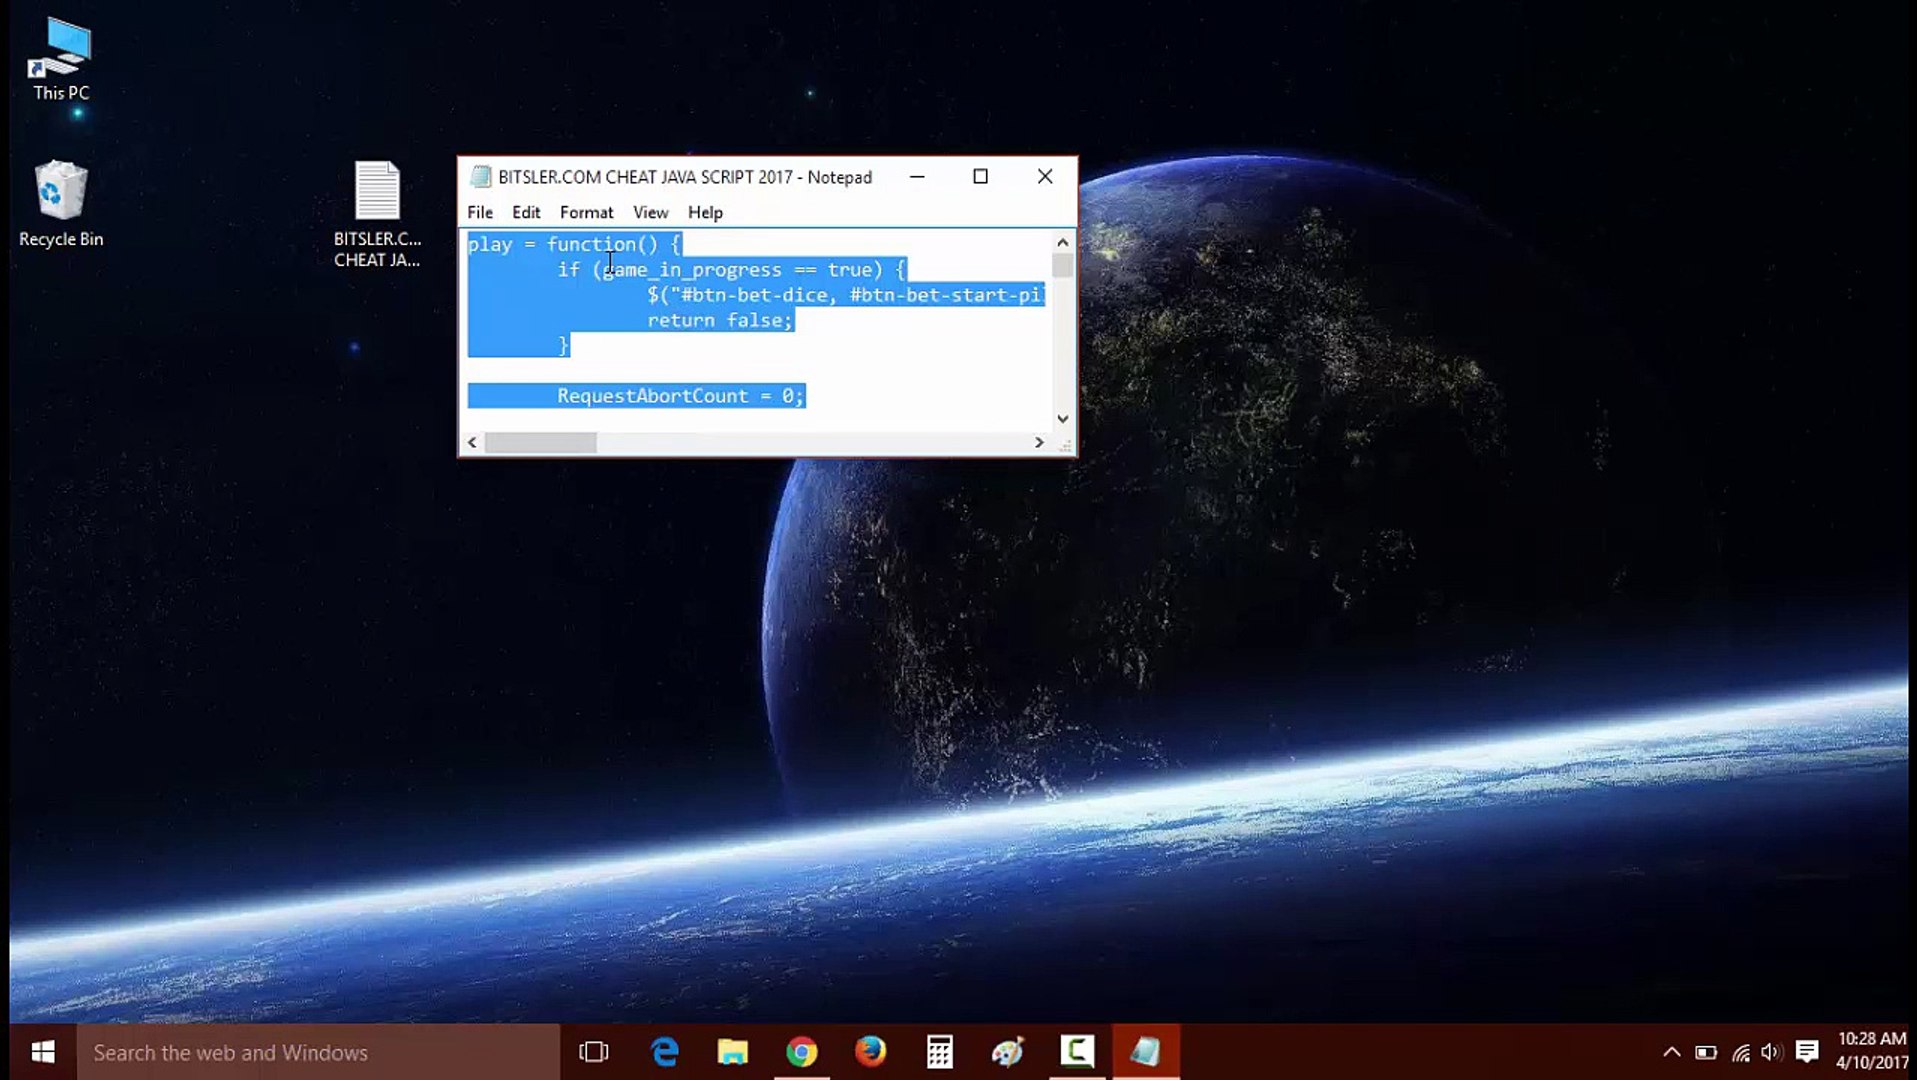Click the vertical scrollbar thumb in Notepad
This screenshot has height=1080, width=1917.
click(x=1063, y=265)
